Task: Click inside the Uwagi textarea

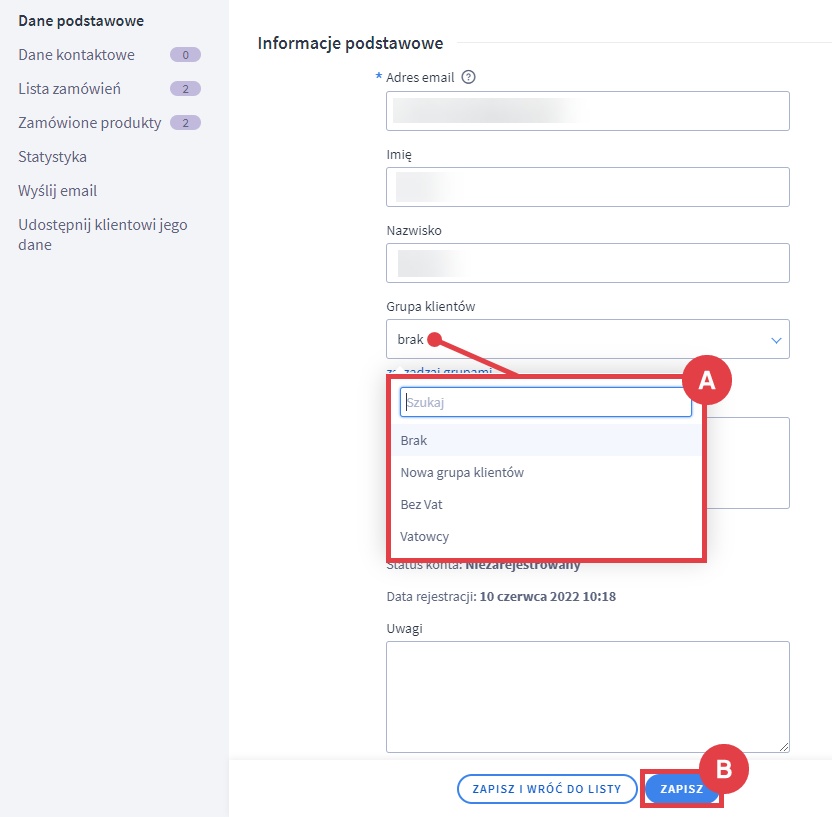Action: pos(587,696)
